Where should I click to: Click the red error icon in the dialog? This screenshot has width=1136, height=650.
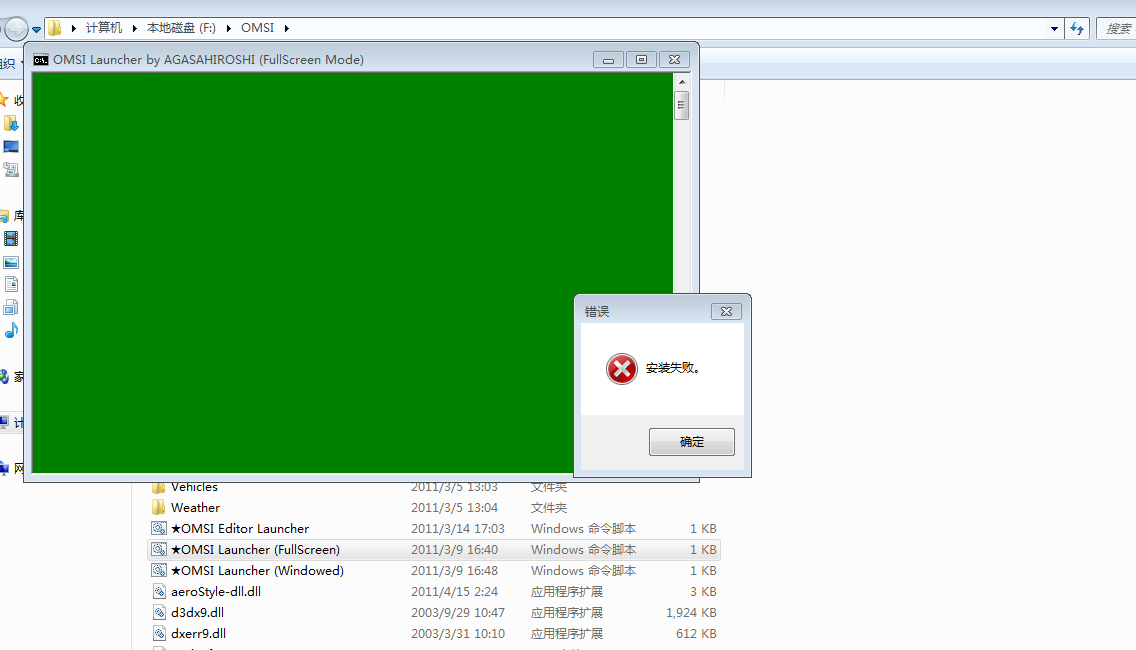pos(622,369)
